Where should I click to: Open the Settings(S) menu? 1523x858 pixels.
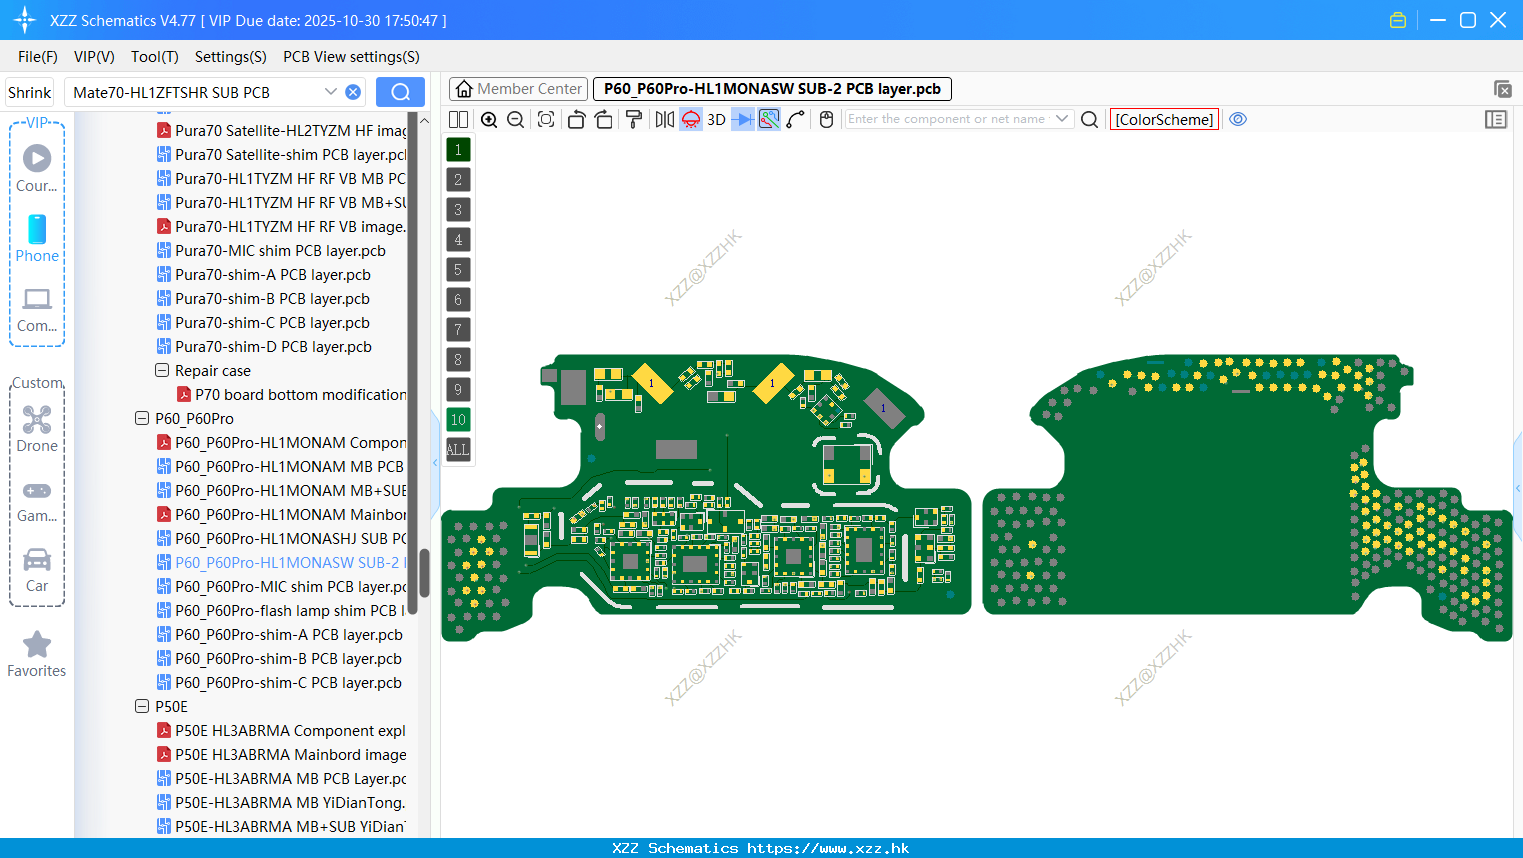tap(231, 57)
